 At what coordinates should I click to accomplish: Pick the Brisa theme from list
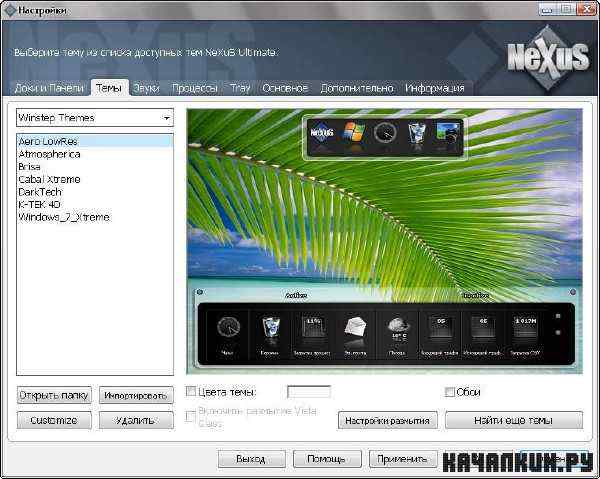pos(95,166)
